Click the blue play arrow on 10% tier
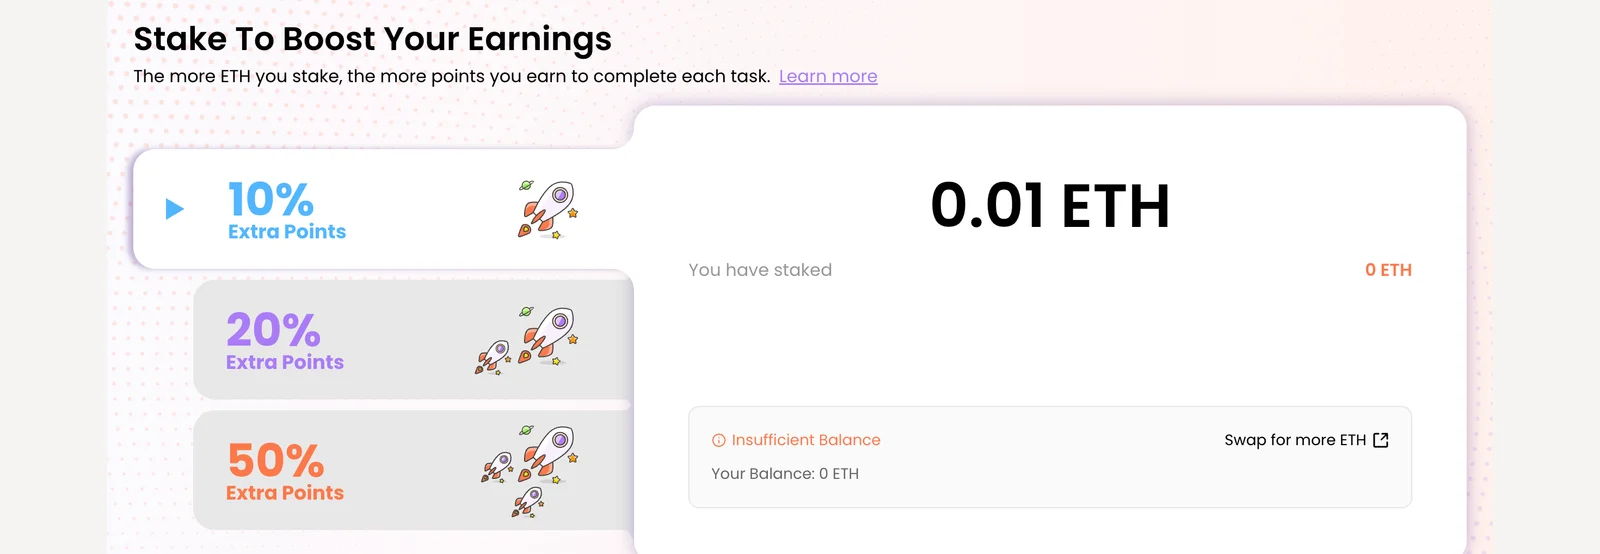The height and width of the screenshot is (554, 1600). click(x=175, y=209)
